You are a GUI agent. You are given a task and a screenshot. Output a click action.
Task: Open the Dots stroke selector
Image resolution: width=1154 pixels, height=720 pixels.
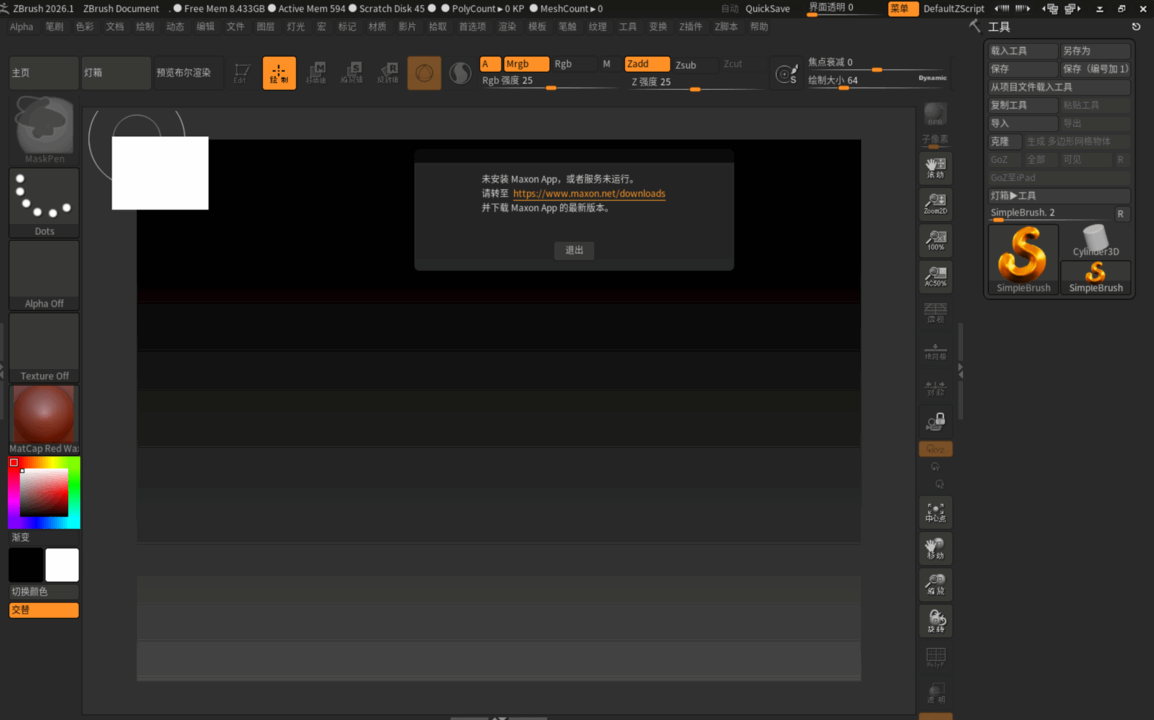point(43,195)
